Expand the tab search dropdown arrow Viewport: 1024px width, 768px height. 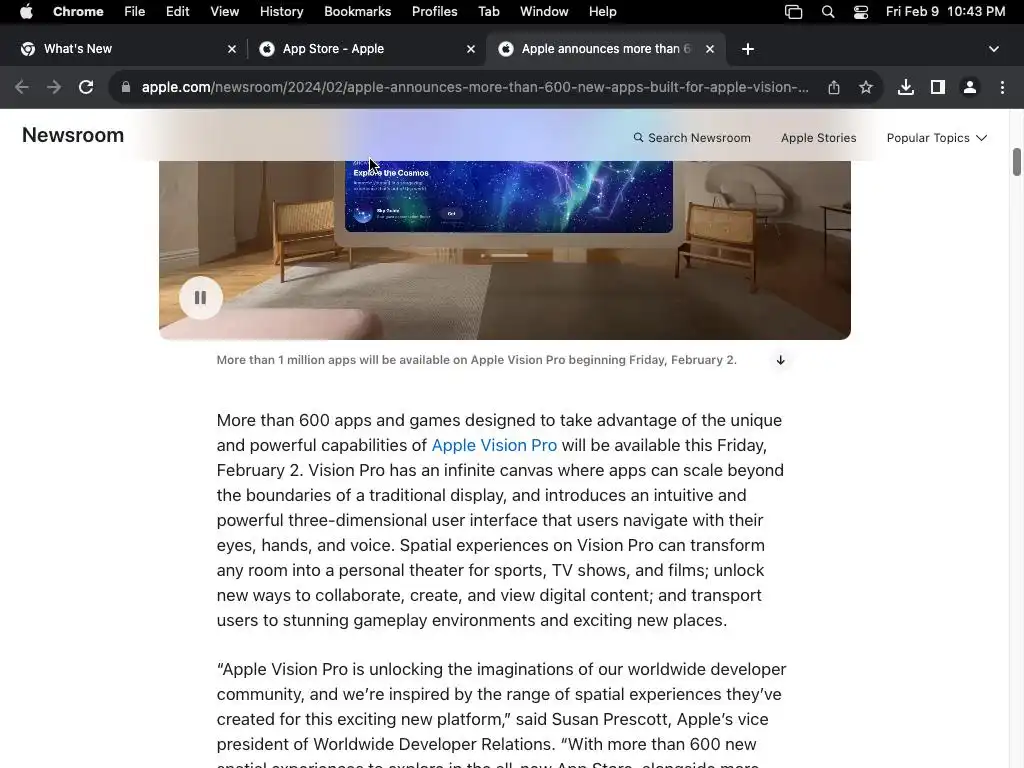pyautogui.click(x=993, y=49)
